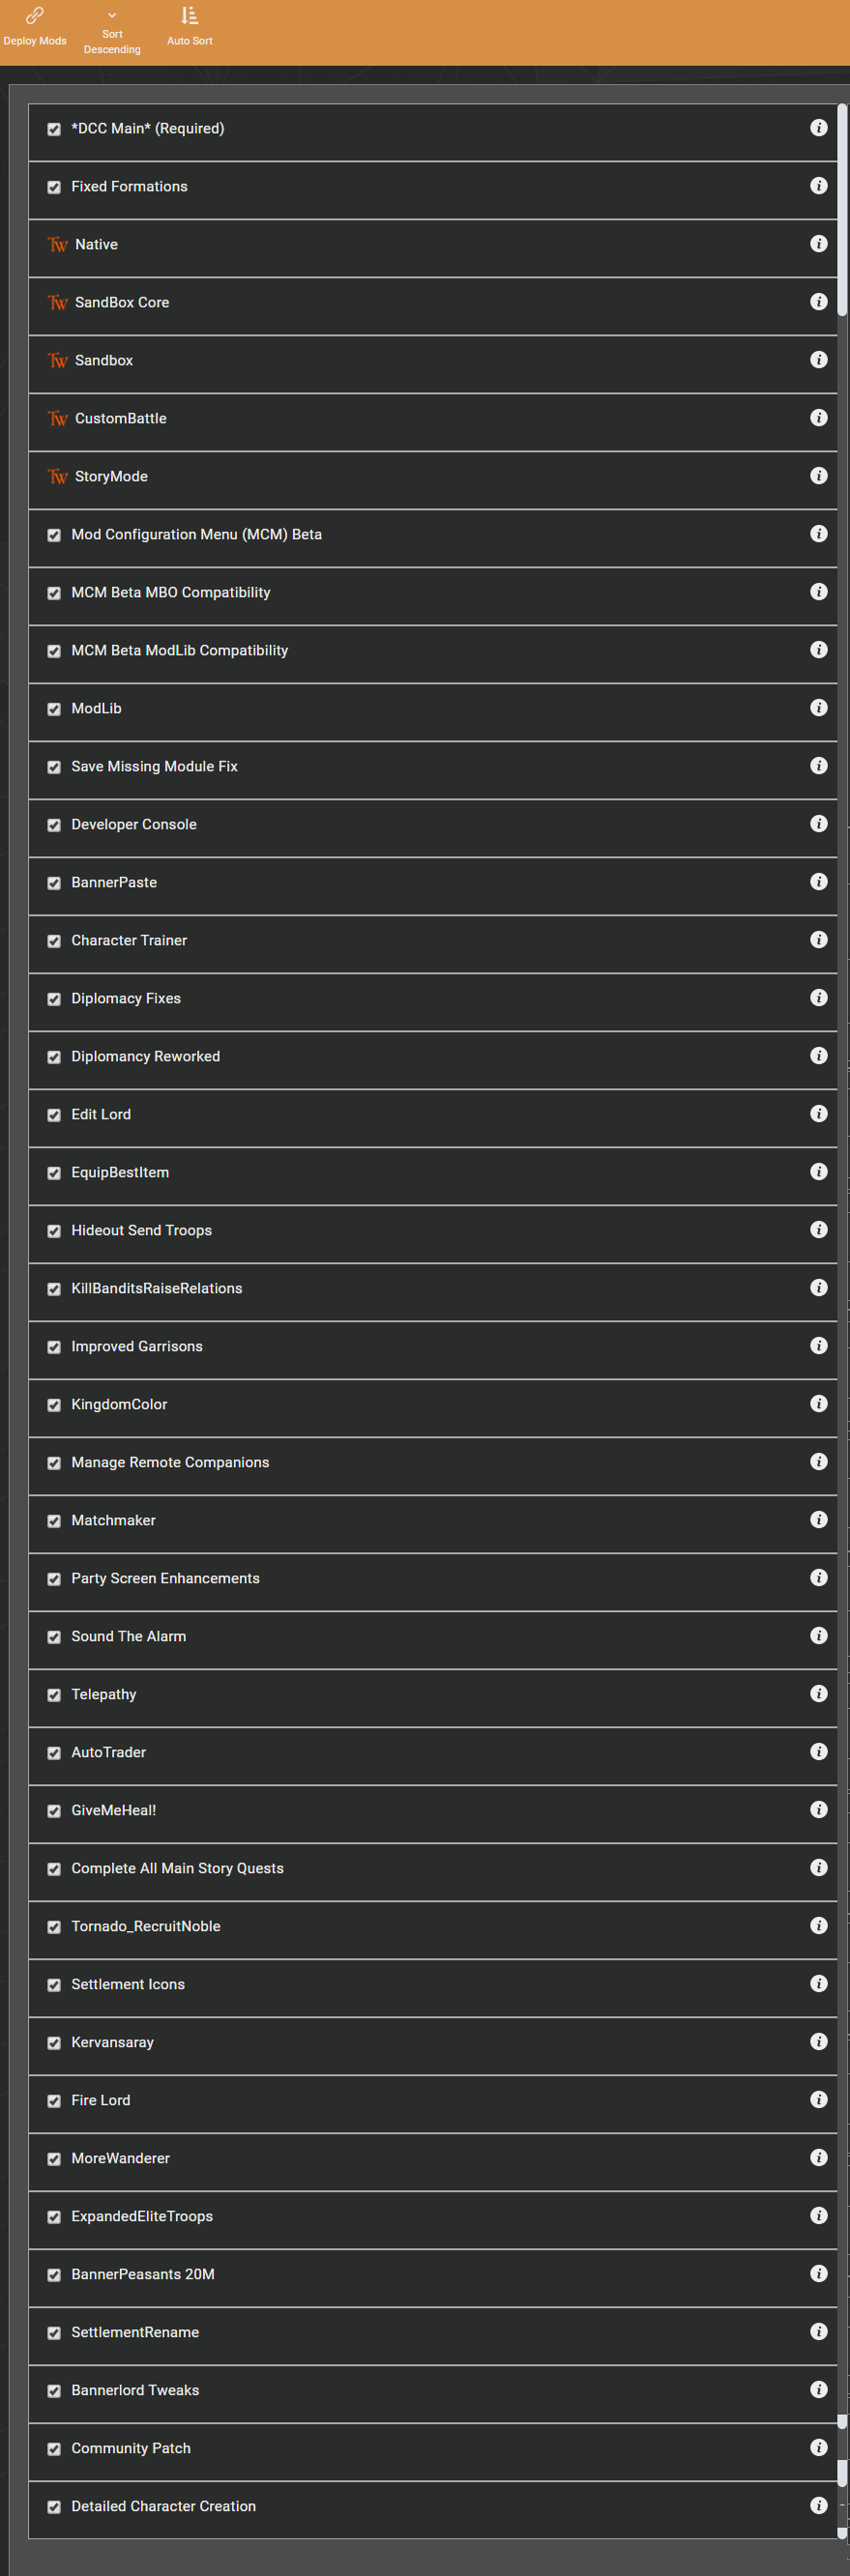Select the Party Screen Enhancements entry
The width and height of the screenshot is (850, 2576).
point(165,1578)
